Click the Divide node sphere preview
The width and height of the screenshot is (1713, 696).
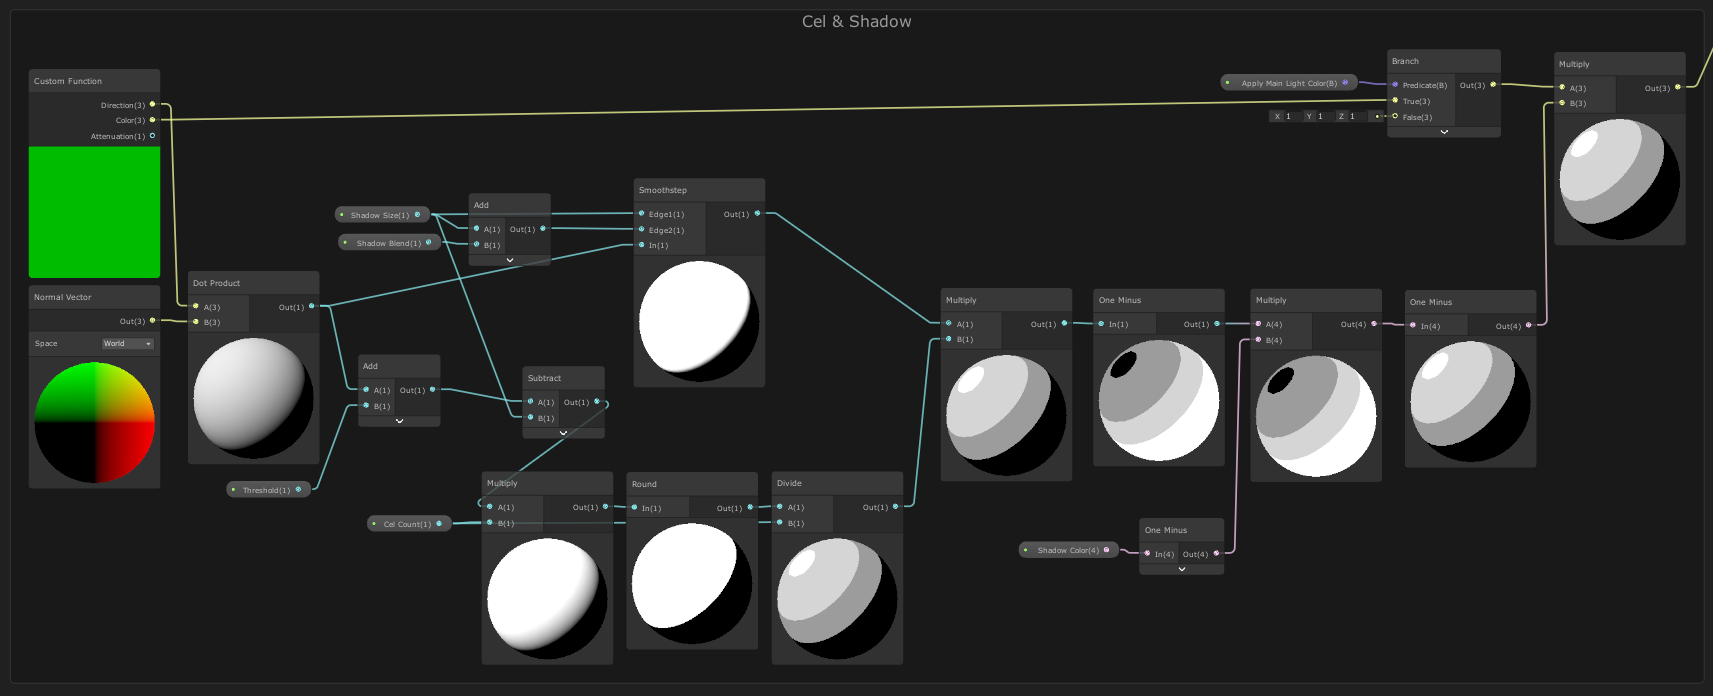837,599
